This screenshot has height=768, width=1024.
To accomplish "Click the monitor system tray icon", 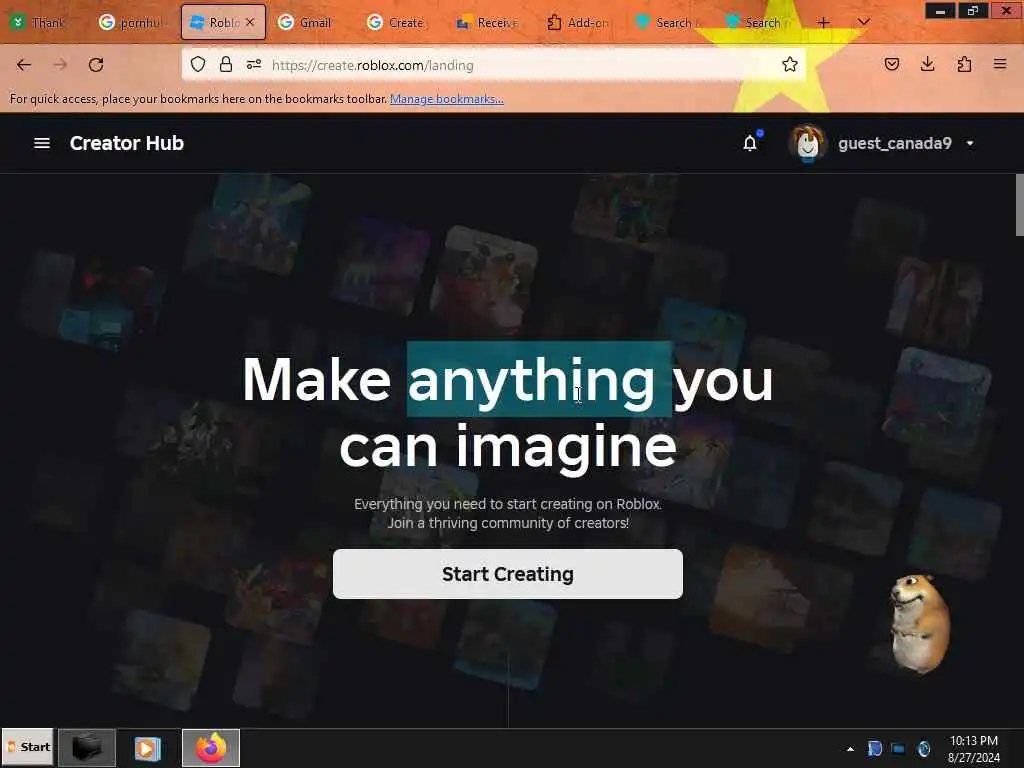I will [898, 749].
